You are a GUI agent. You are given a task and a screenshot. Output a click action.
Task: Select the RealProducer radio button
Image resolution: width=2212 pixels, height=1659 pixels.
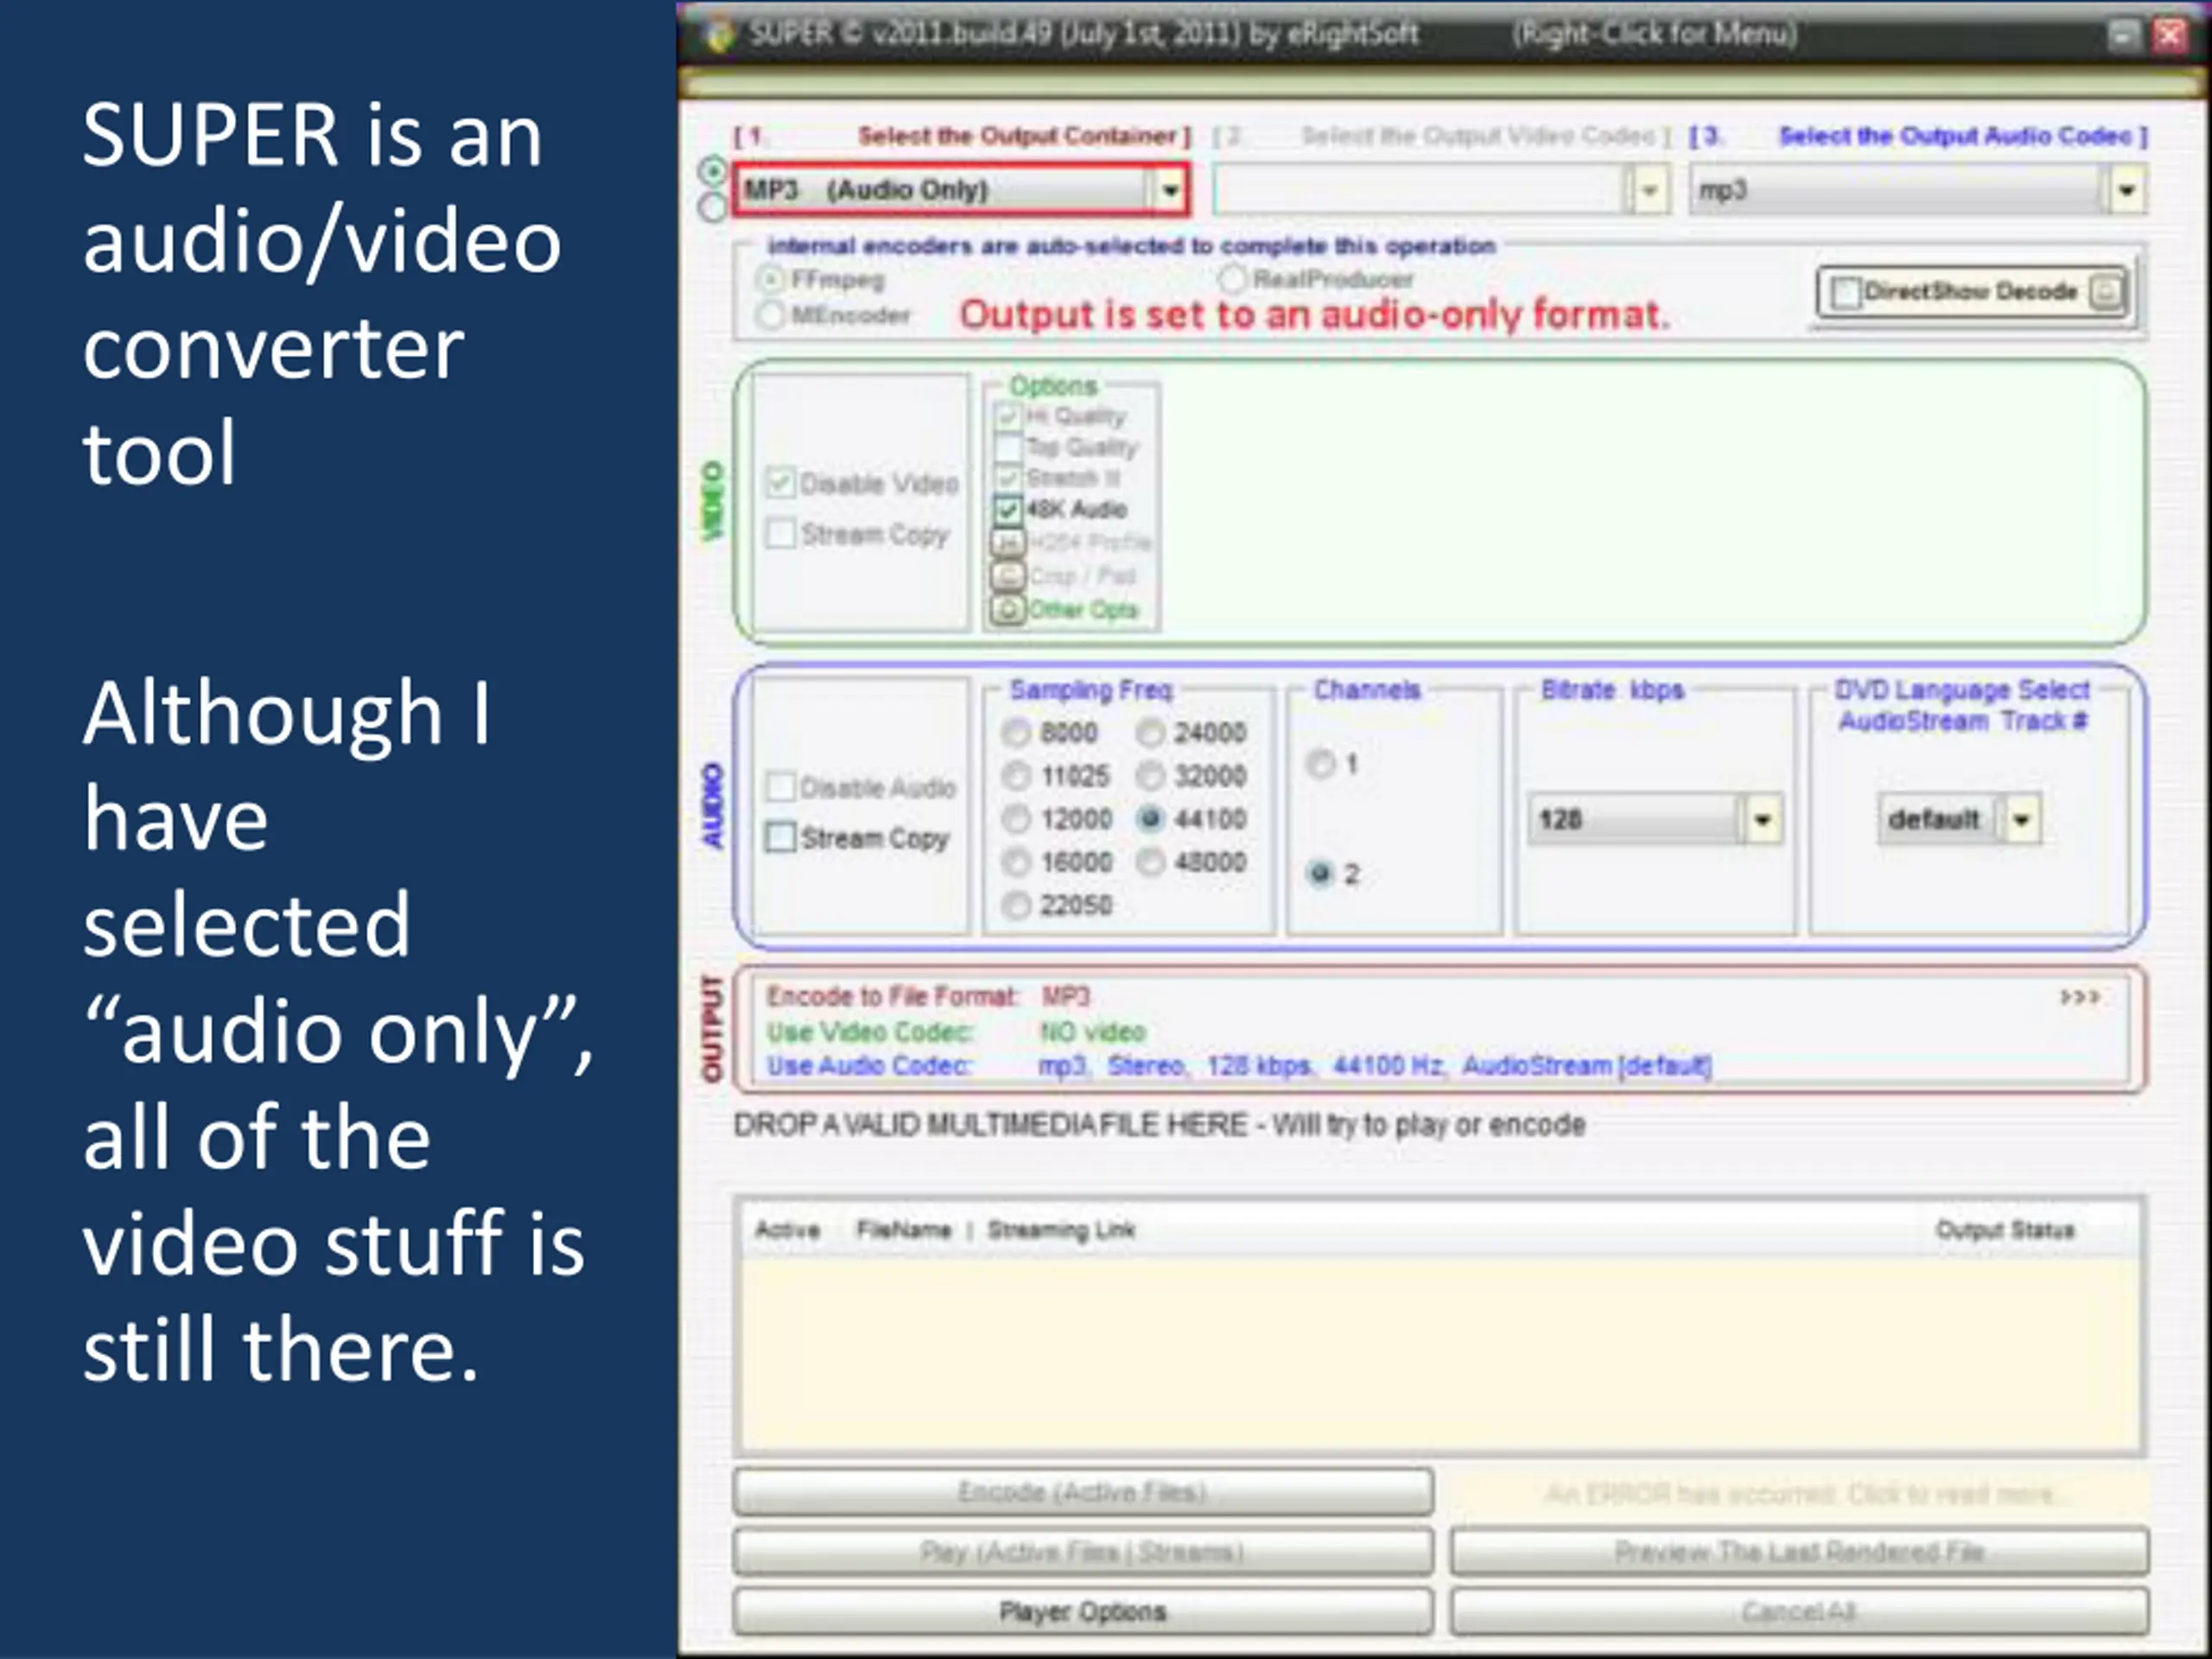click(x=1233, y=279)
